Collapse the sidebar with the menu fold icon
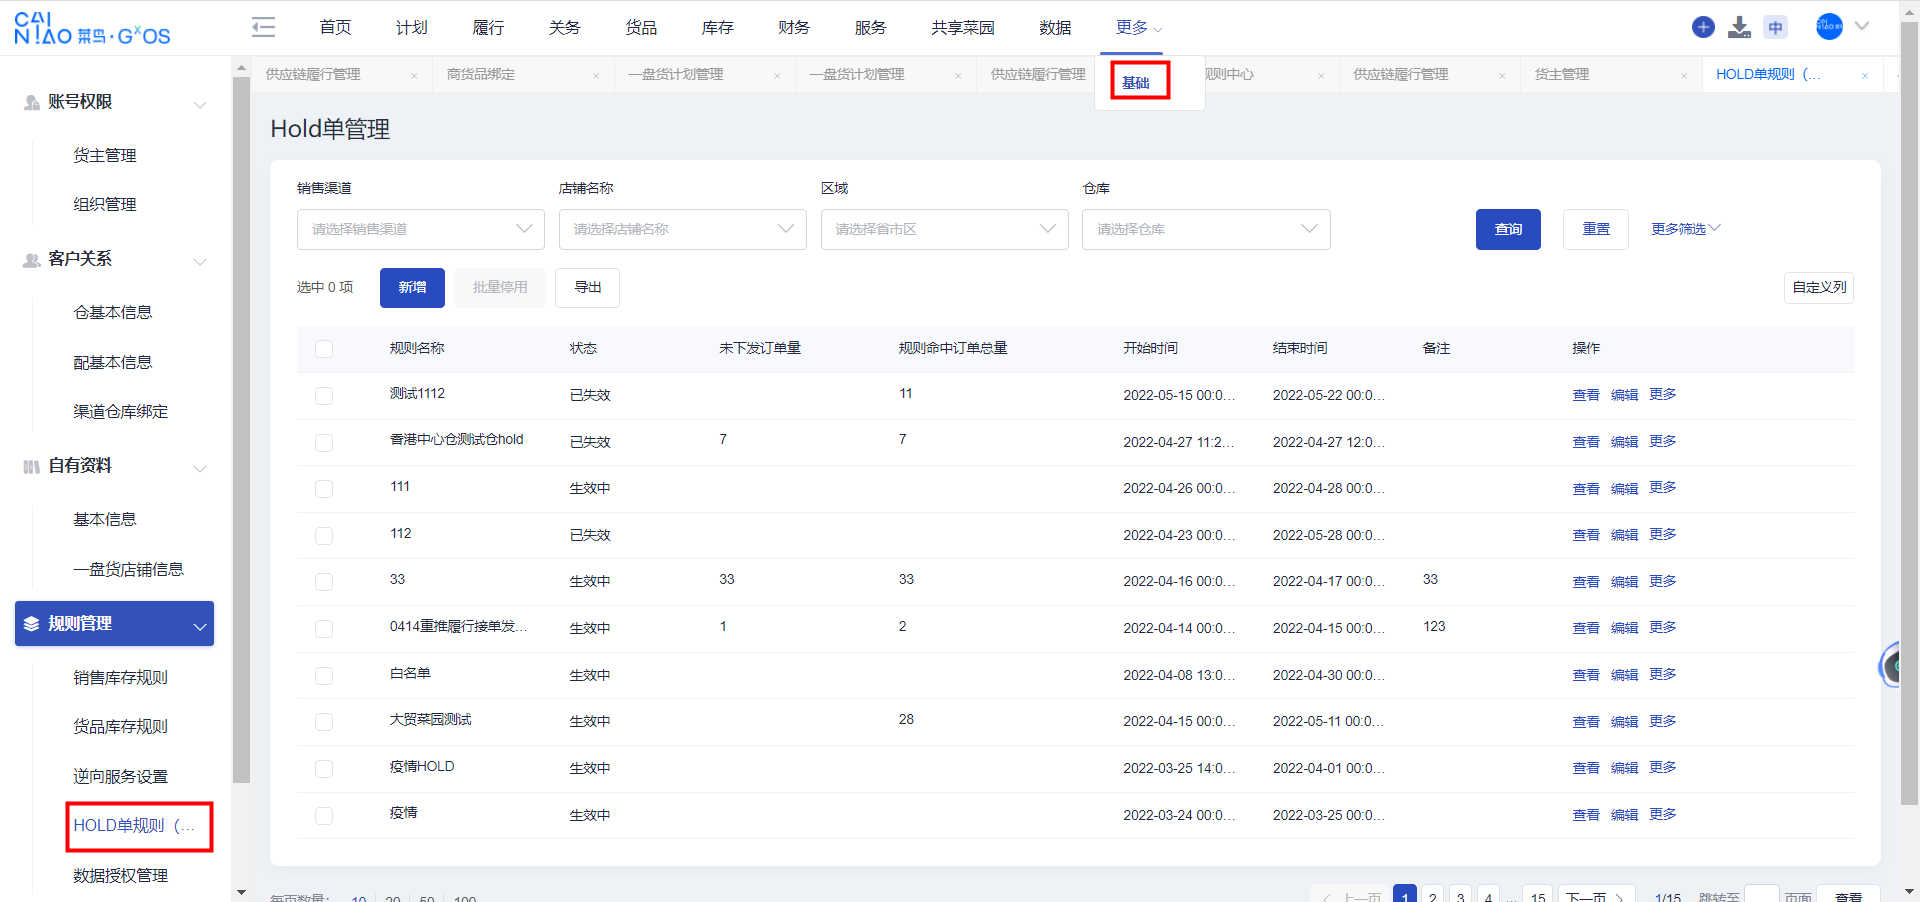This screenshot has height=902, width=1920. click(x=263, y=27)
